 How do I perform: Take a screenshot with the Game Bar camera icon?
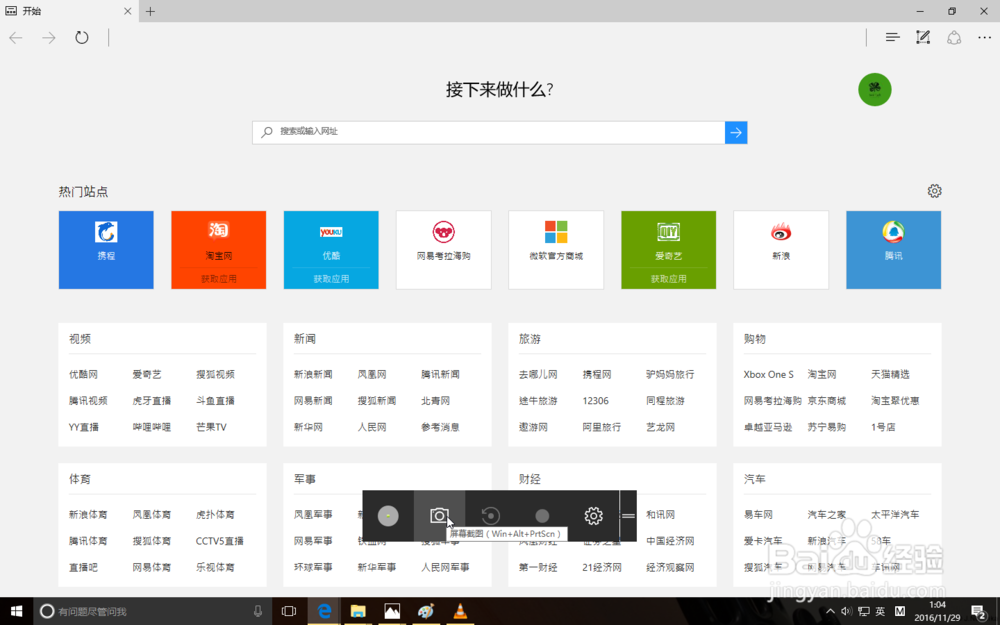coord(440,515)
